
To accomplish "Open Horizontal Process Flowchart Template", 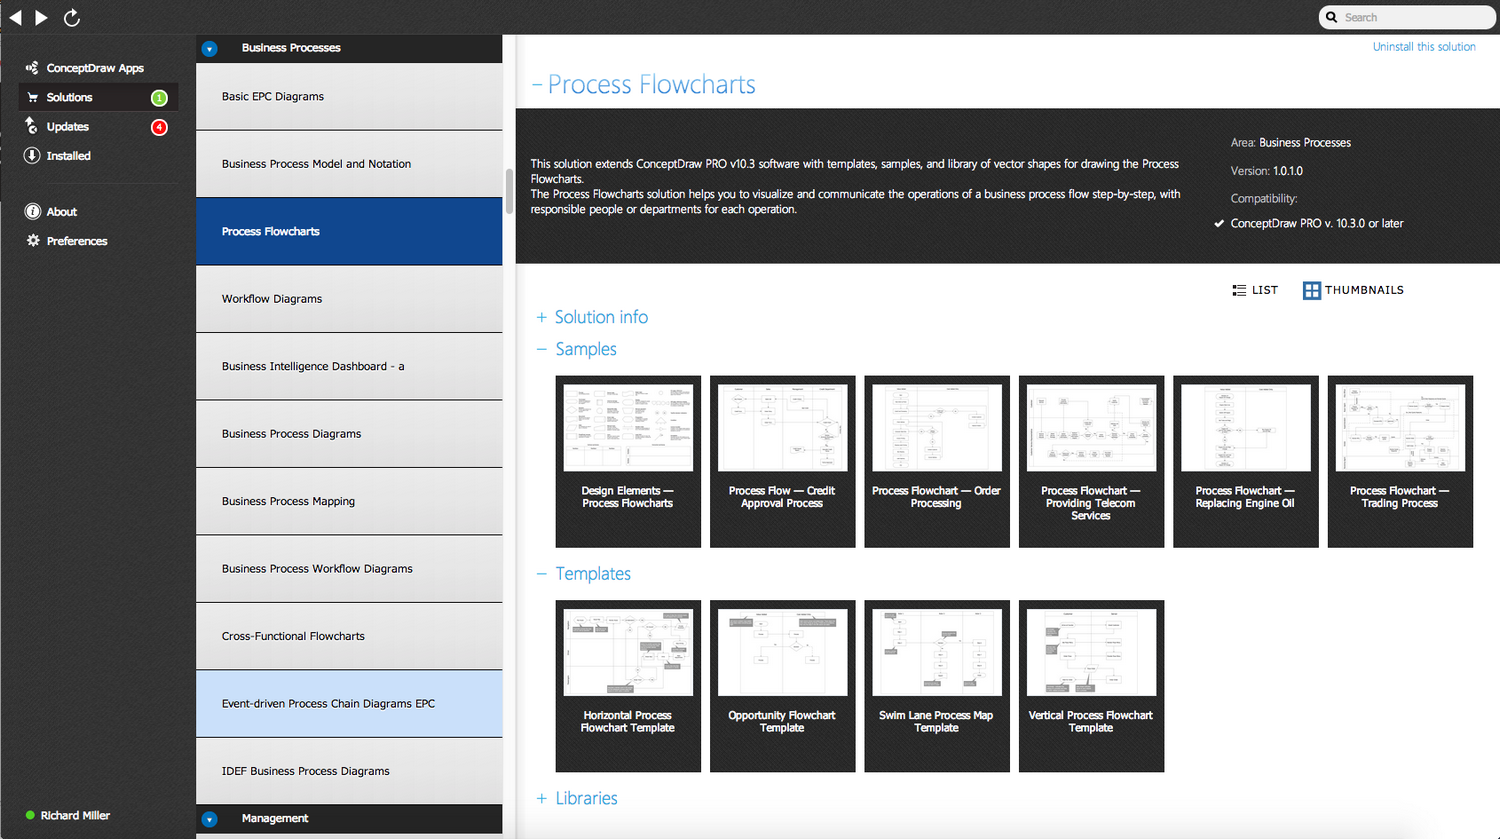I will tap(628, 686).
